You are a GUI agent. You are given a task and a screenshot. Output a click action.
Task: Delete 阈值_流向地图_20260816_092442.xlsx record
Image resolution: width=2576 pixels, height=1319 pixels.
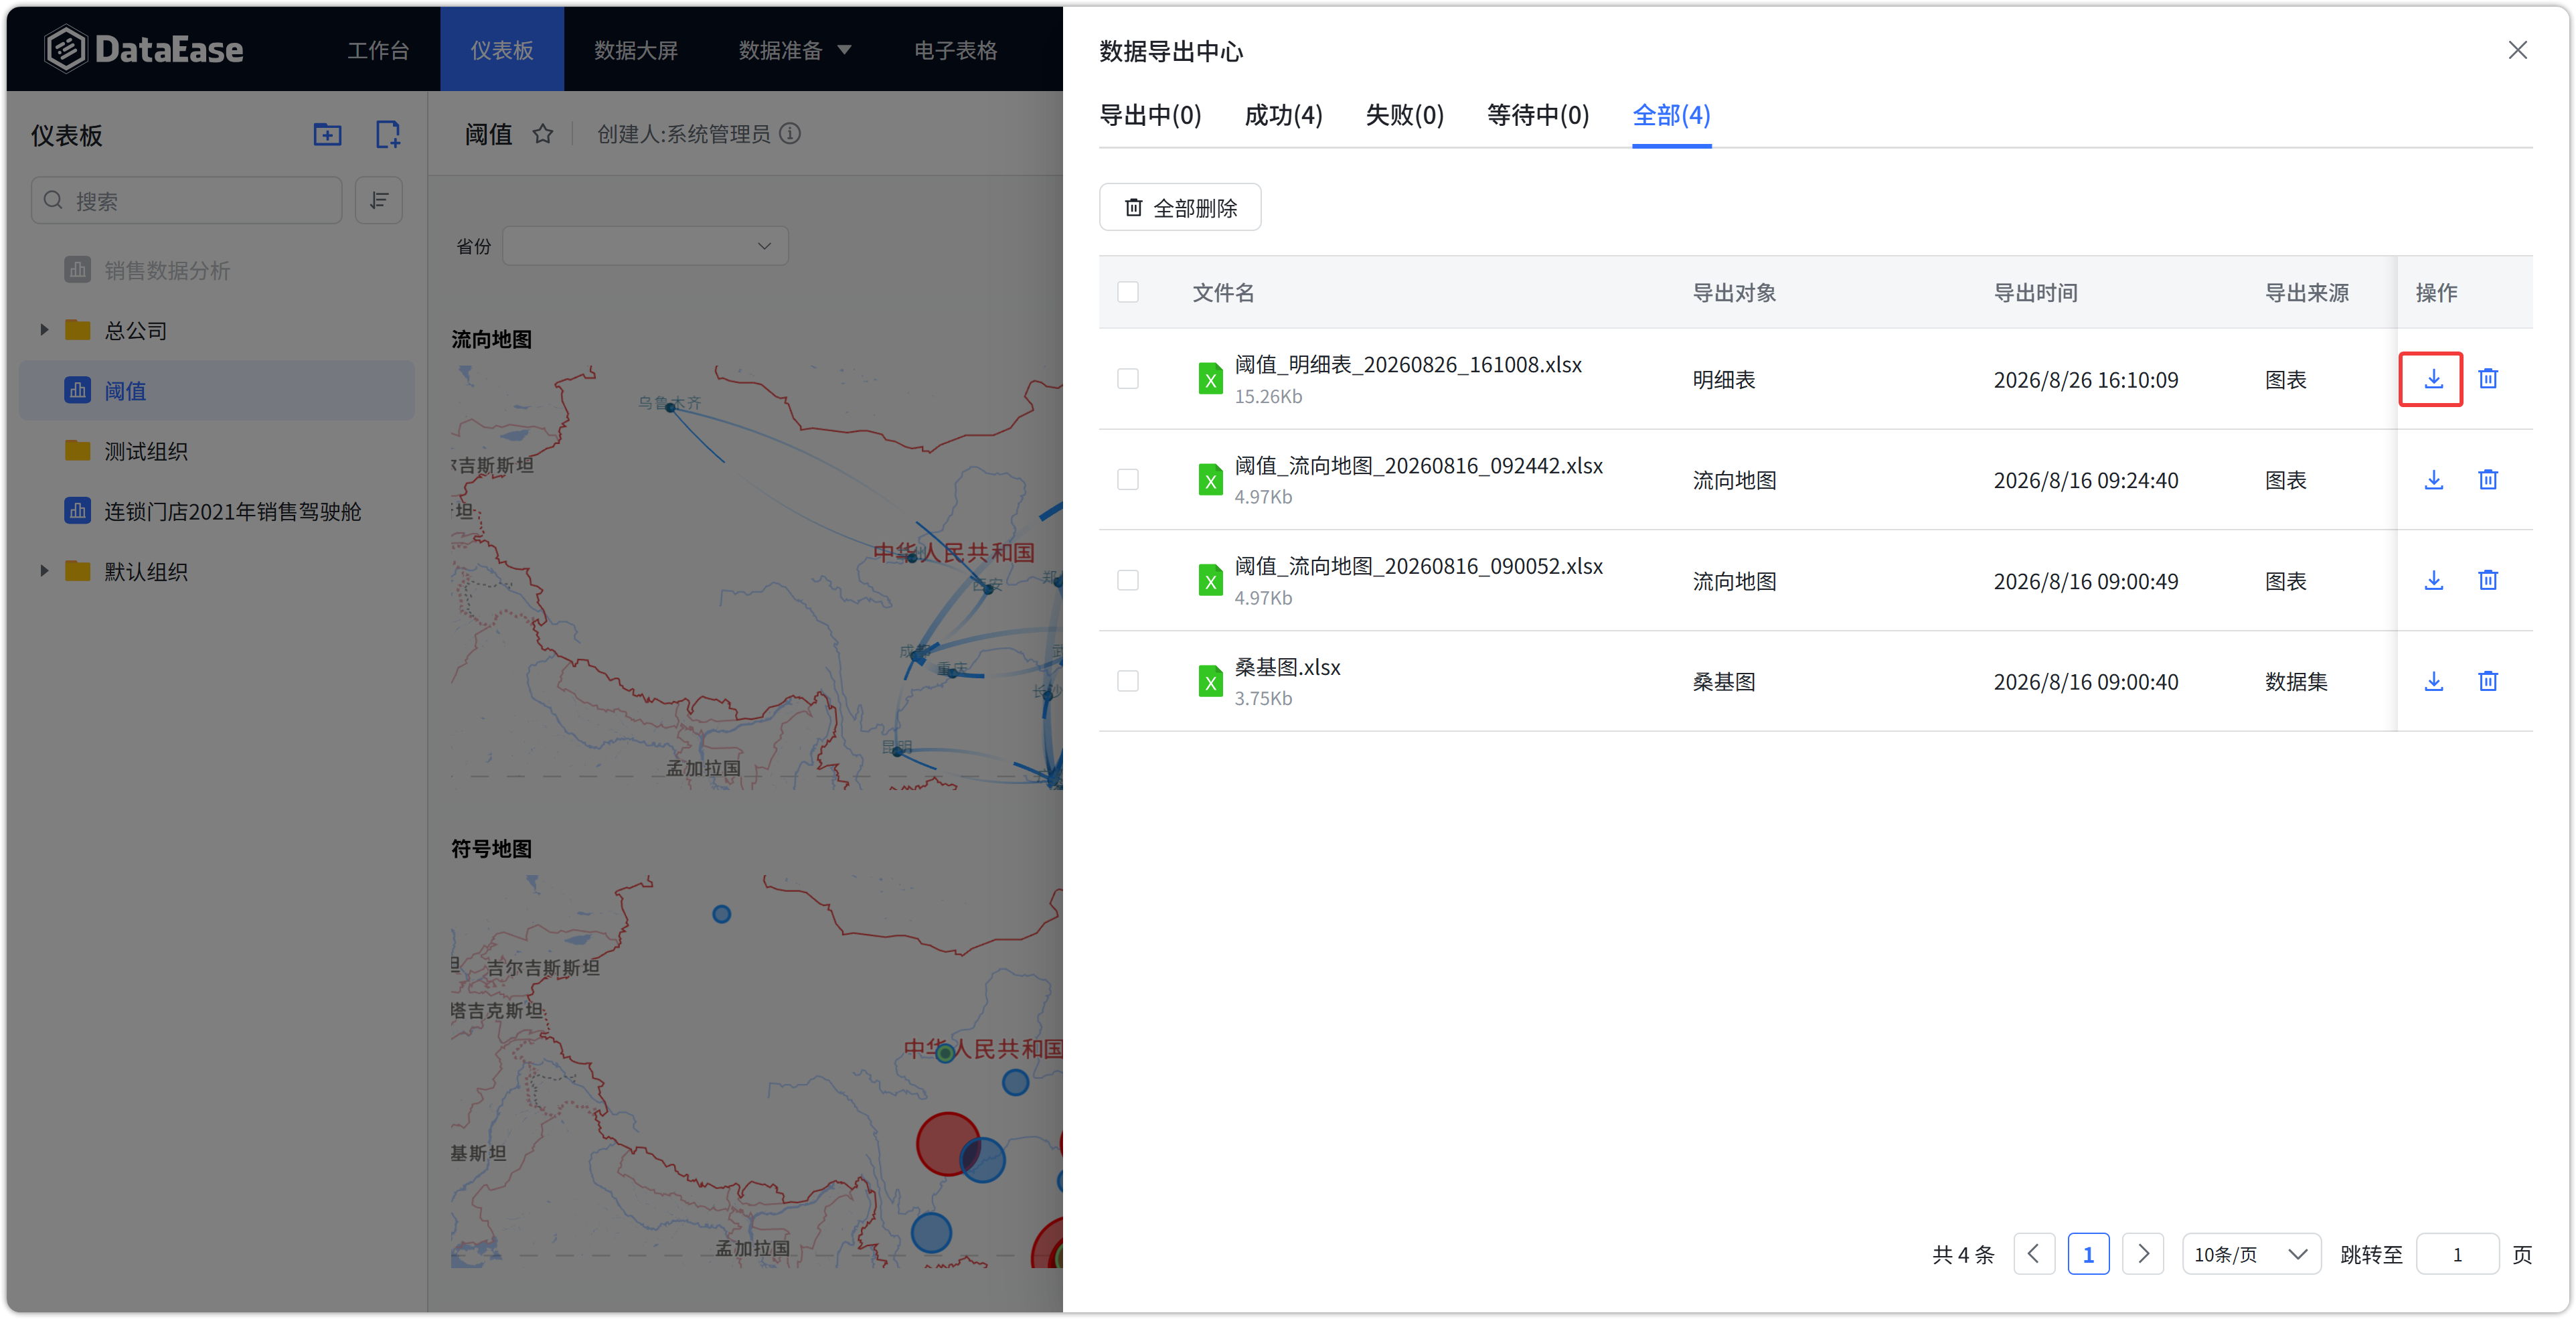pos(2488,480)
